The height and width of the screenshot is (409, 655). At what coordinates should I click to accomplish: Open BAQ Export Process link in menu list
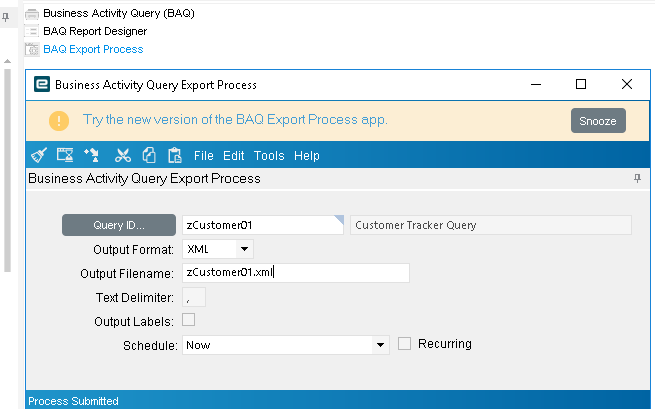point(93,49)
